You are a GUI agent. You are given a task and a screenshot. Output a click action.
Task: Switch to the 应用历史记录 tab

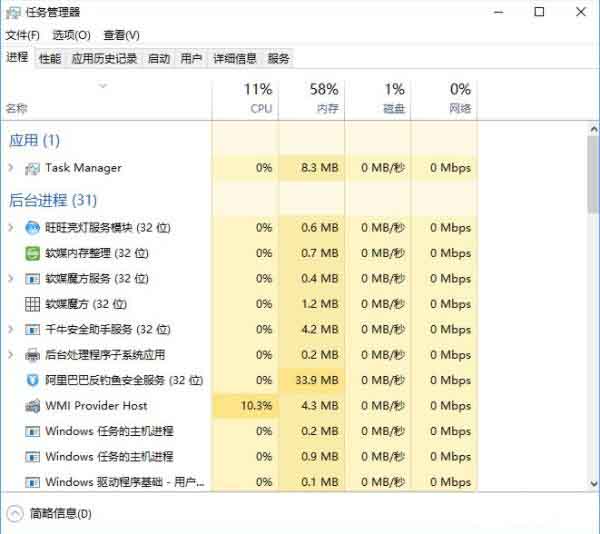(104, 59)
